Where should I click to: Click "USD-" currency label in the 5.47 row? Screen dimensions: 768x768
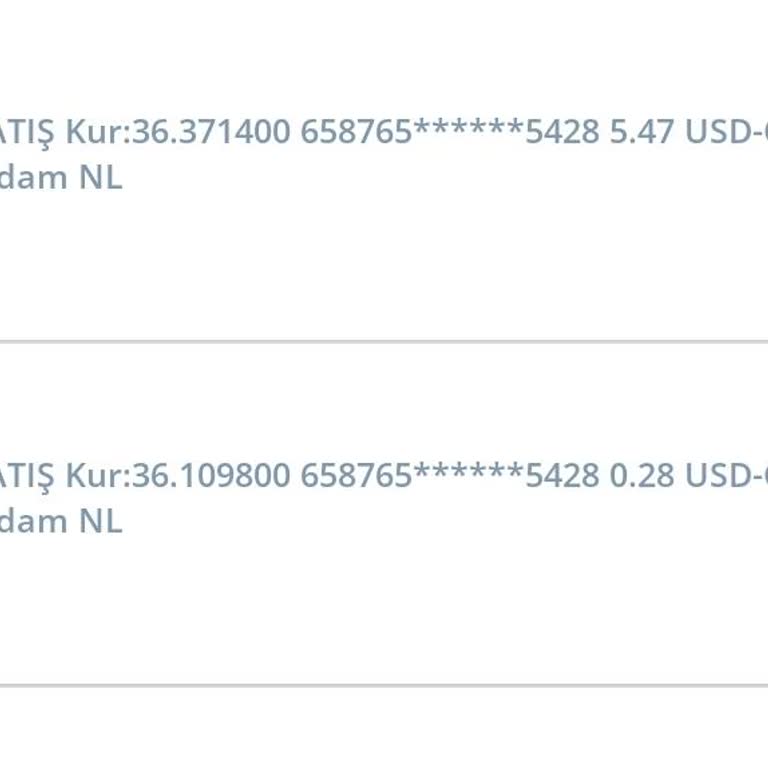point(718,132)
